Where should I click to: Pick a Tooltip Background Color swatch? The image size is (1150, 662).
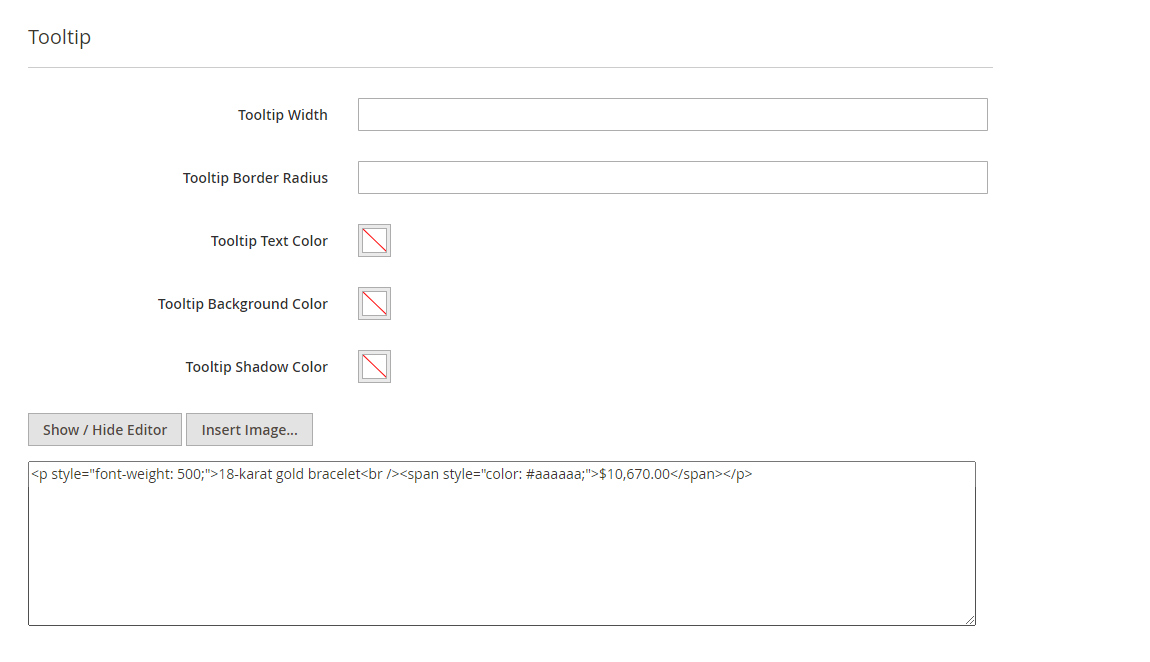(374, 304)
